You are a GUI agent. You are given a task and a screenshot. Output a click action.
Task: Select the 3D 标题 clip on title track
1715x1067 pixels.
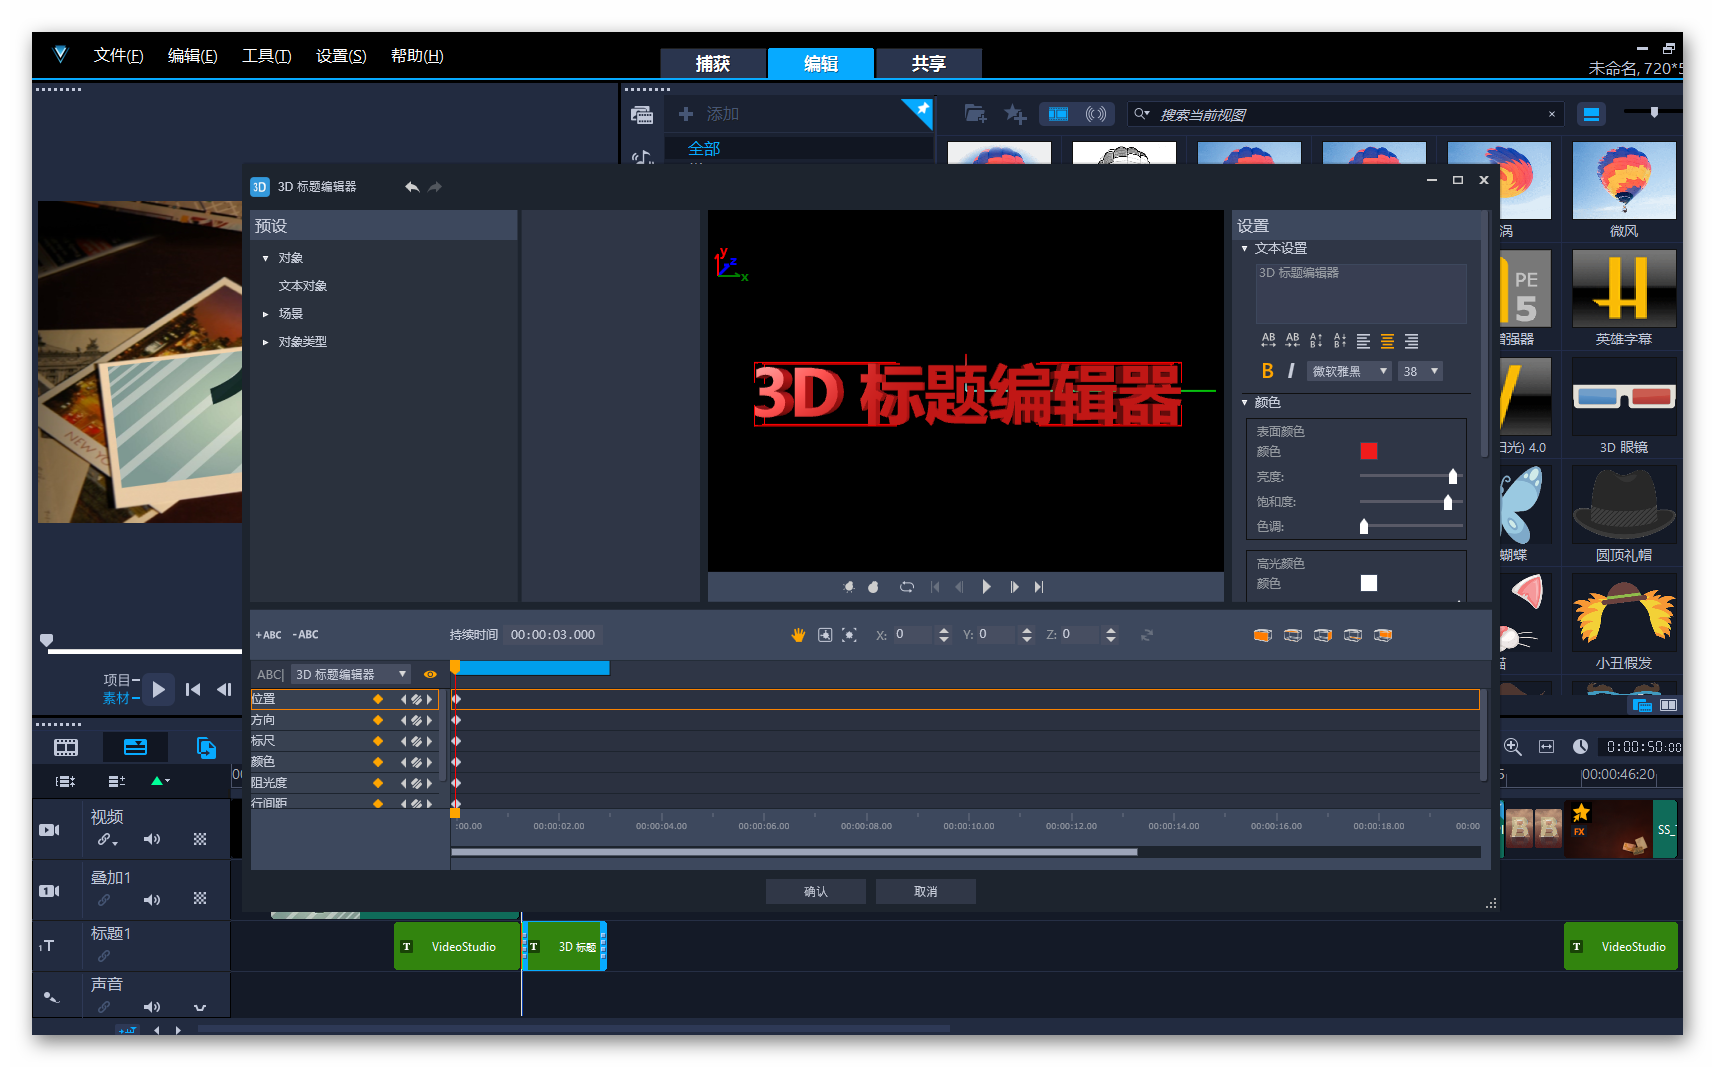[x=566, y=946]
